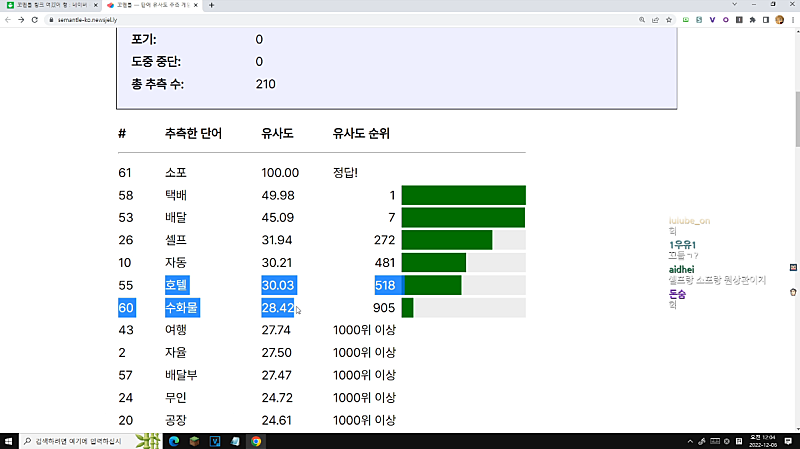This screenshot has height=449, width=800.
Task: Open a new browser tab with plus icon
Action: click(211, 5)
